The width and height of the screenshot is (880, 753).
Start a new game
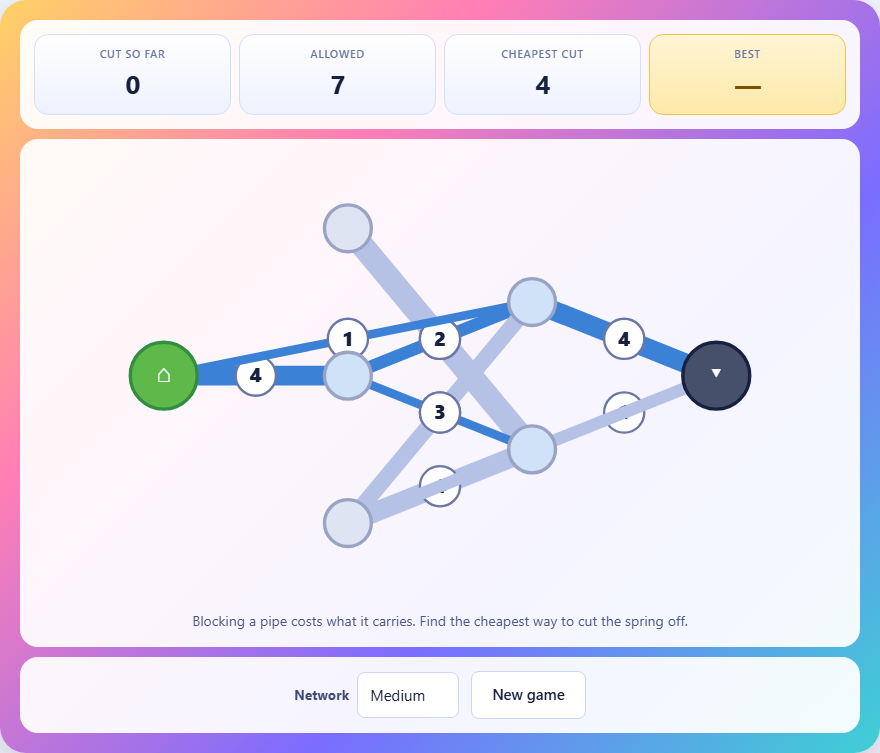(x=528, y=695)
